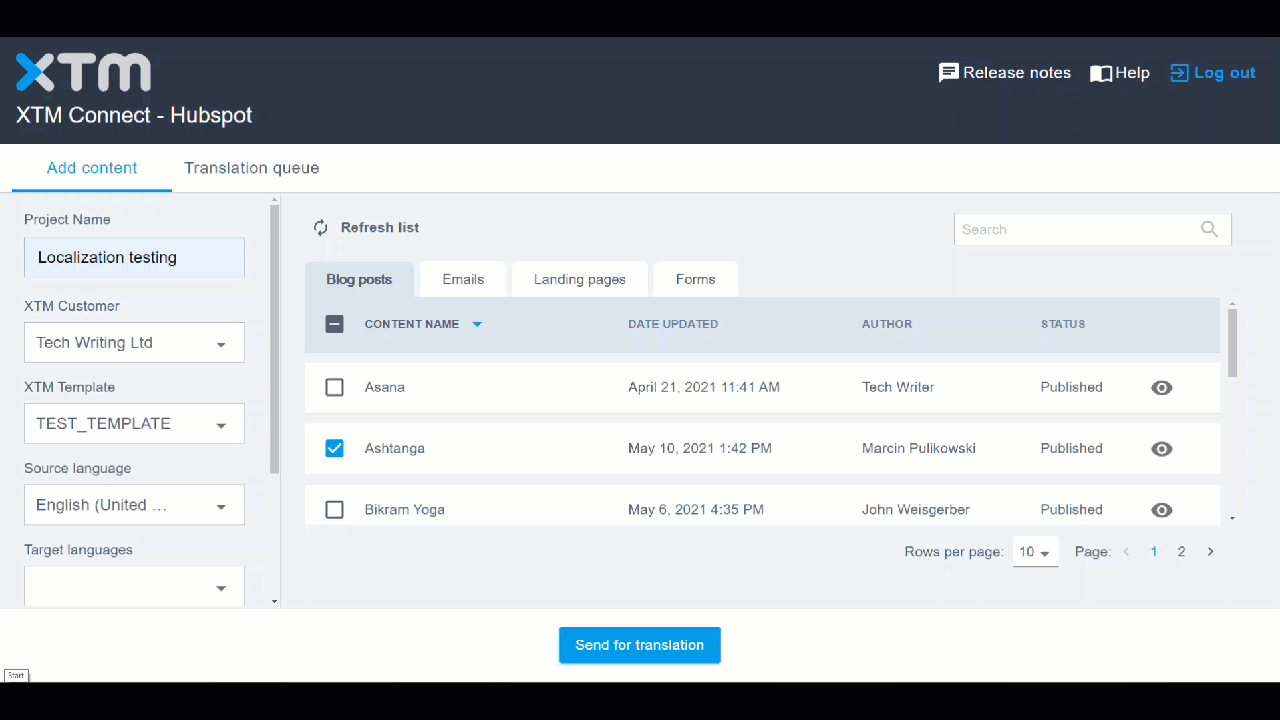The width and height of the screenshot is (1280, 720).
Task: Click the Send for translation button
Action: click(x=639, y=644)
